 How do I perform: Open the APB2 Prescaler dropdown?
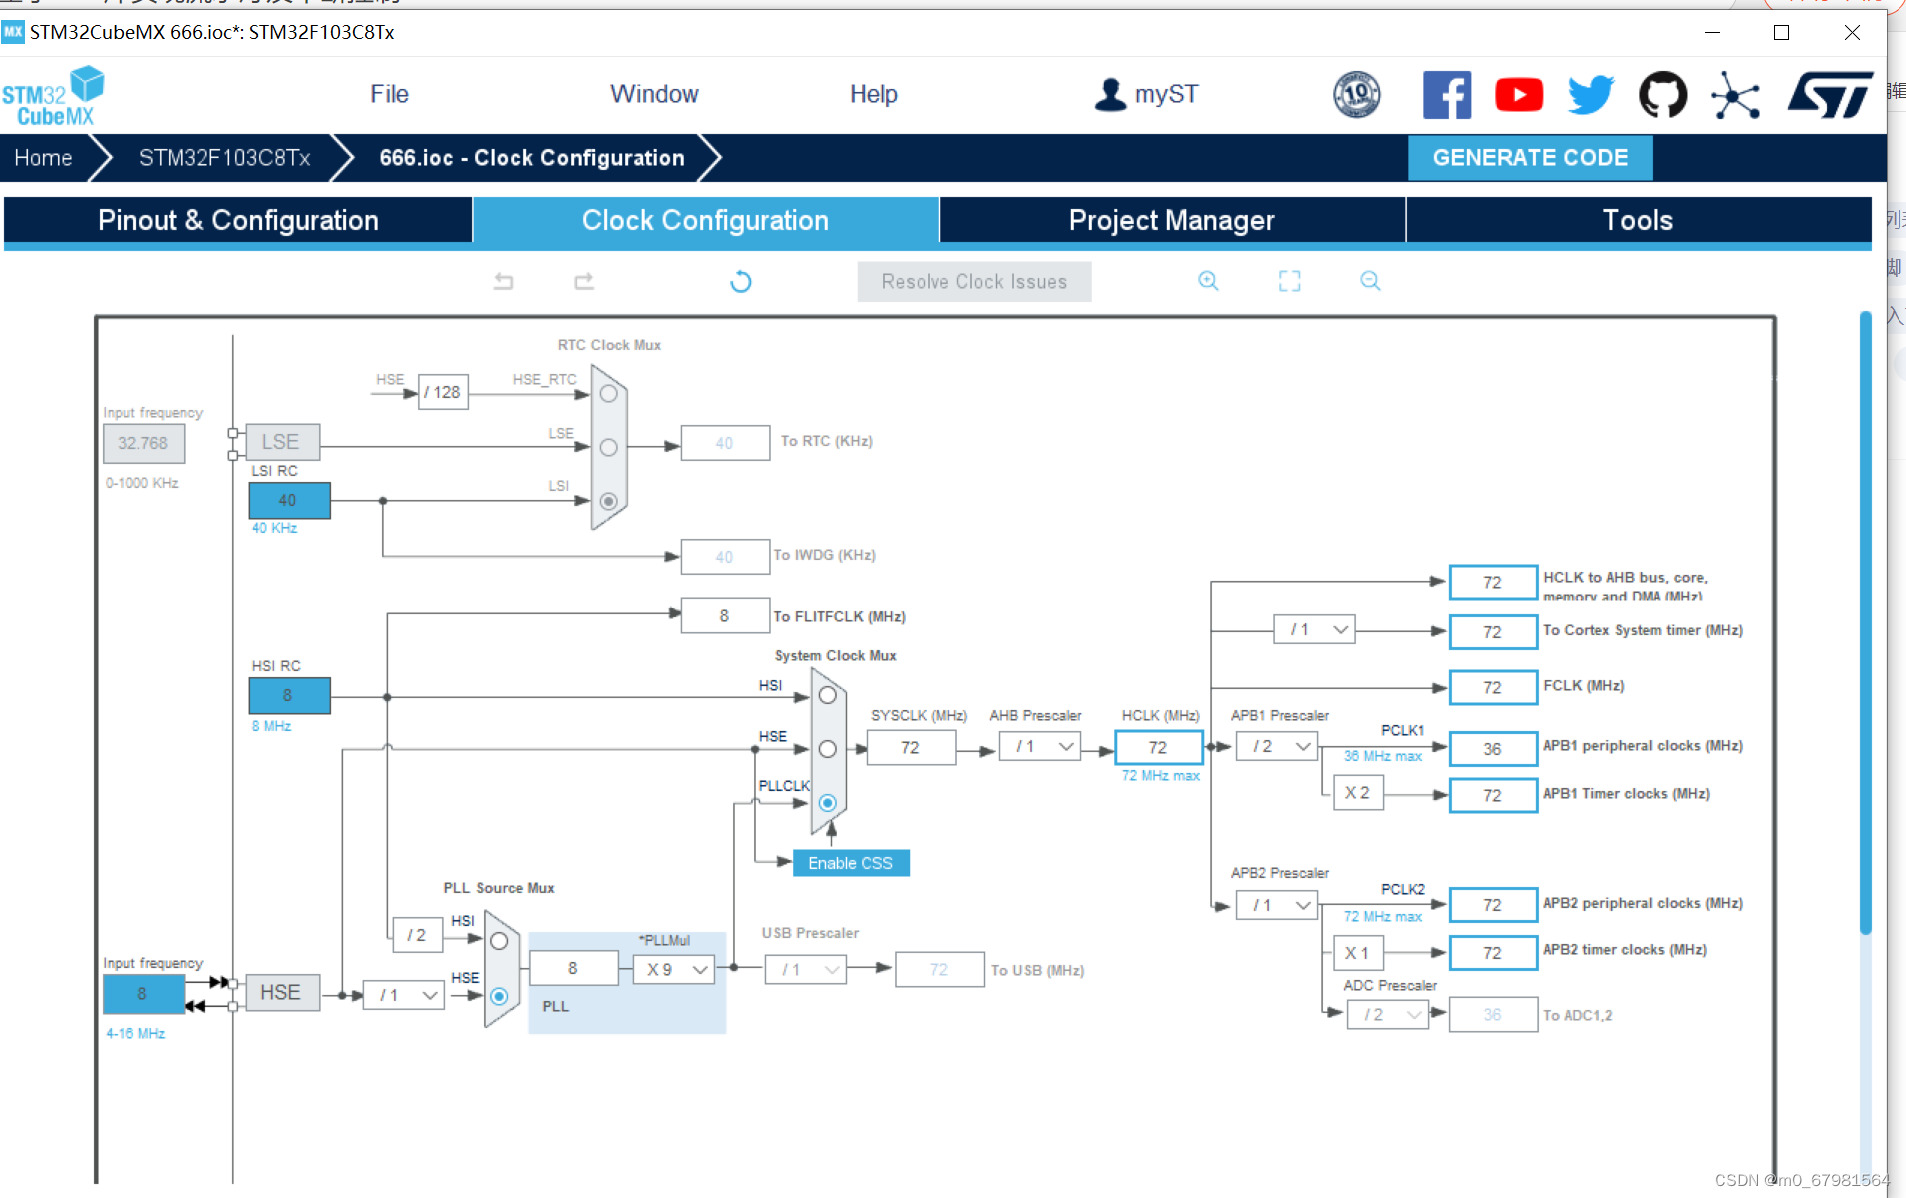pos(1277,905)
